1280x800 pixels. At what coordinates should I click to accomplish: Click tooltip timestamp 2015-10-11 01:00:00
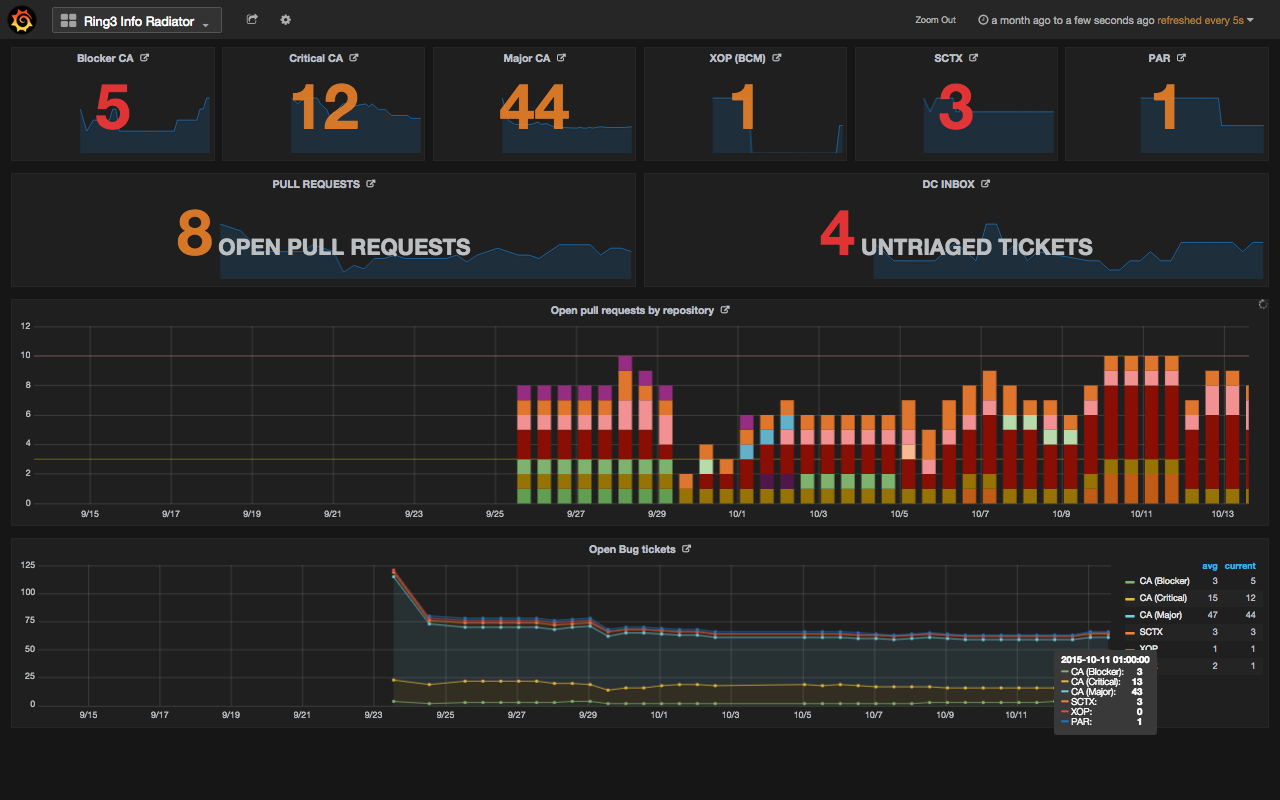point(1105,659)
